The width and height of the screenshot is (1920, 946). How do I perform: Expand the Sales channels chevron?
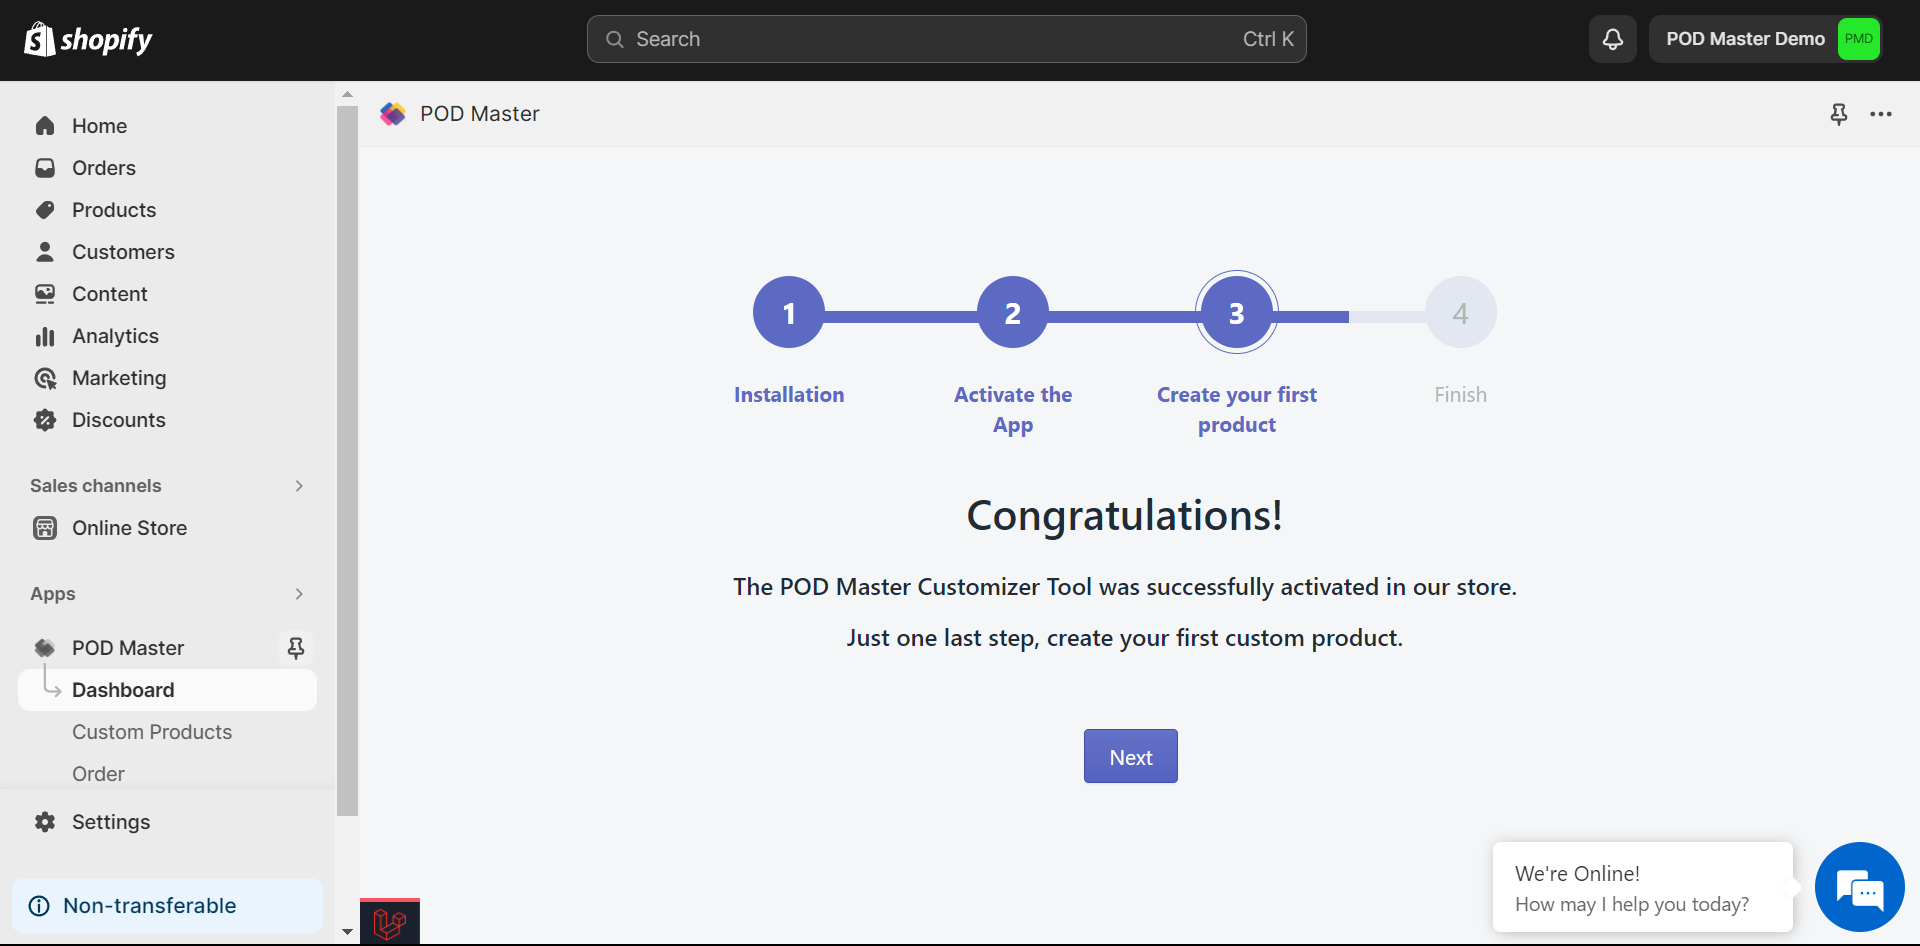pos(299,486)
